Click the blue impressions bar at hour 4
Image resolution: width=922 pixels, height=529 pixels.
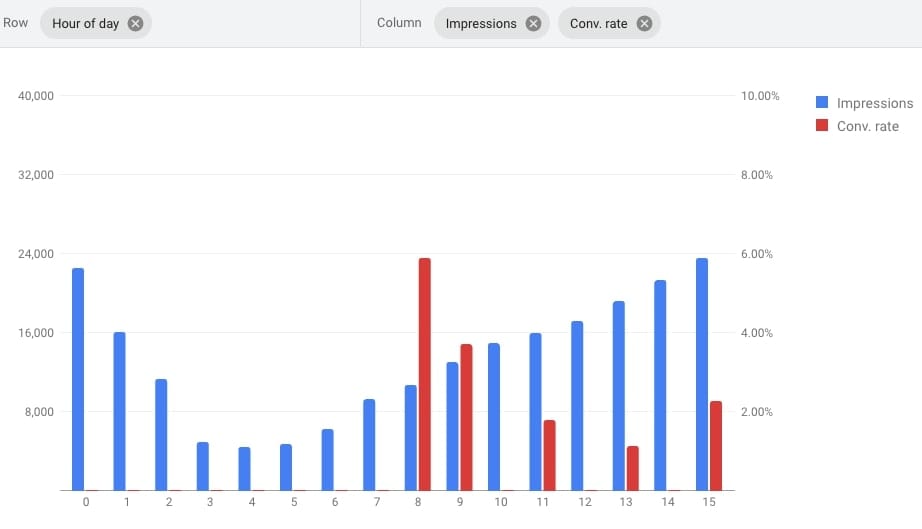point(244,469)
